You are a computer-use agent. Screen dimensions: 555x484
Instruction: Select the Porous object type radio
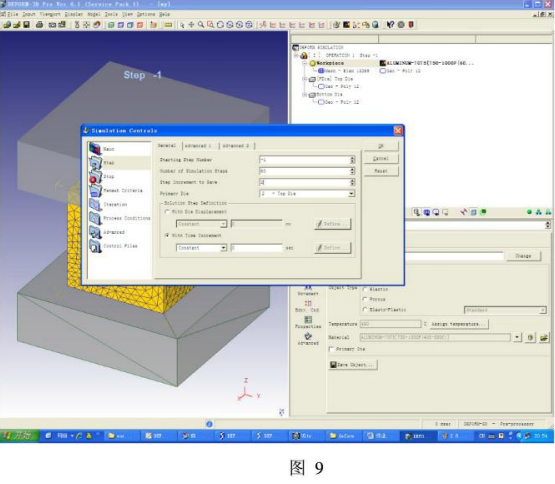[365, 299]
